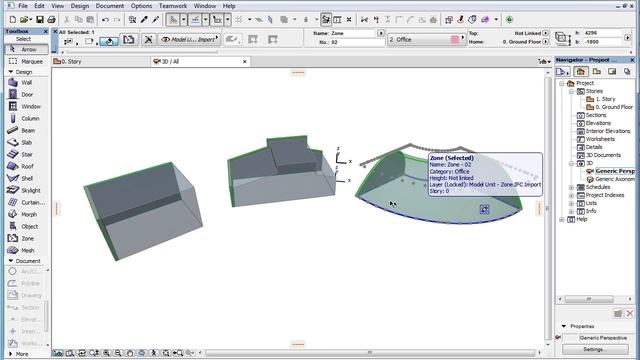Screen dimensions: 640x360
Task: Collapse the Document toolbox section
Action: [11, 261]
